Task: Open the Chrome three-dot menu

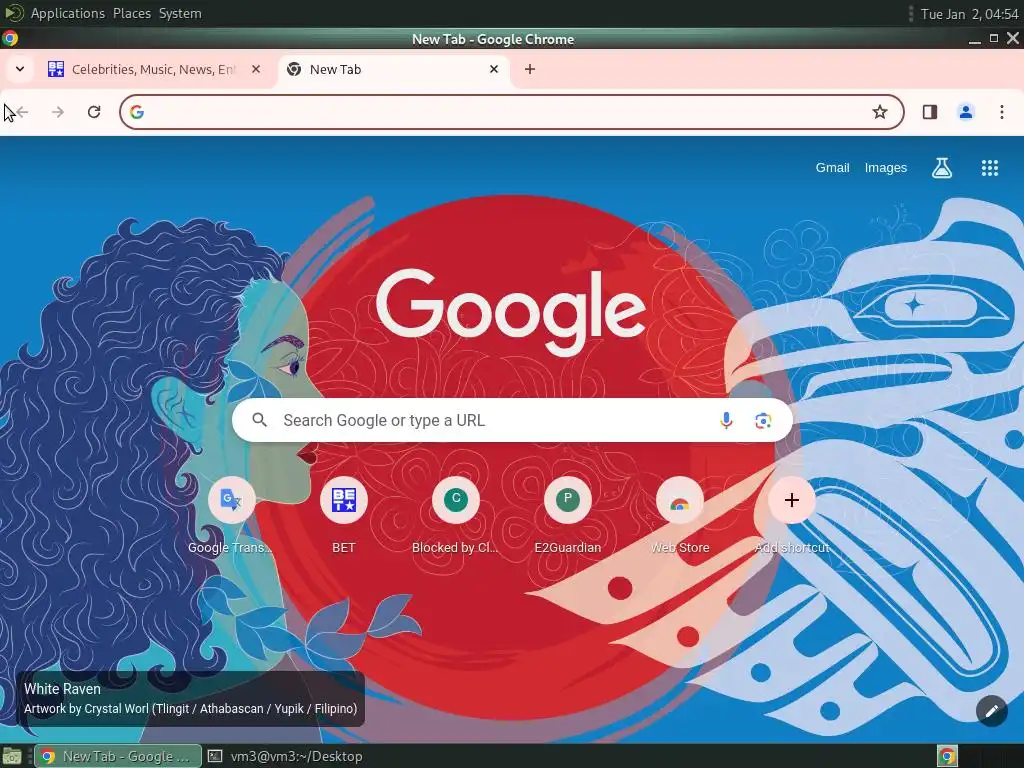Action: [1001, 112]
